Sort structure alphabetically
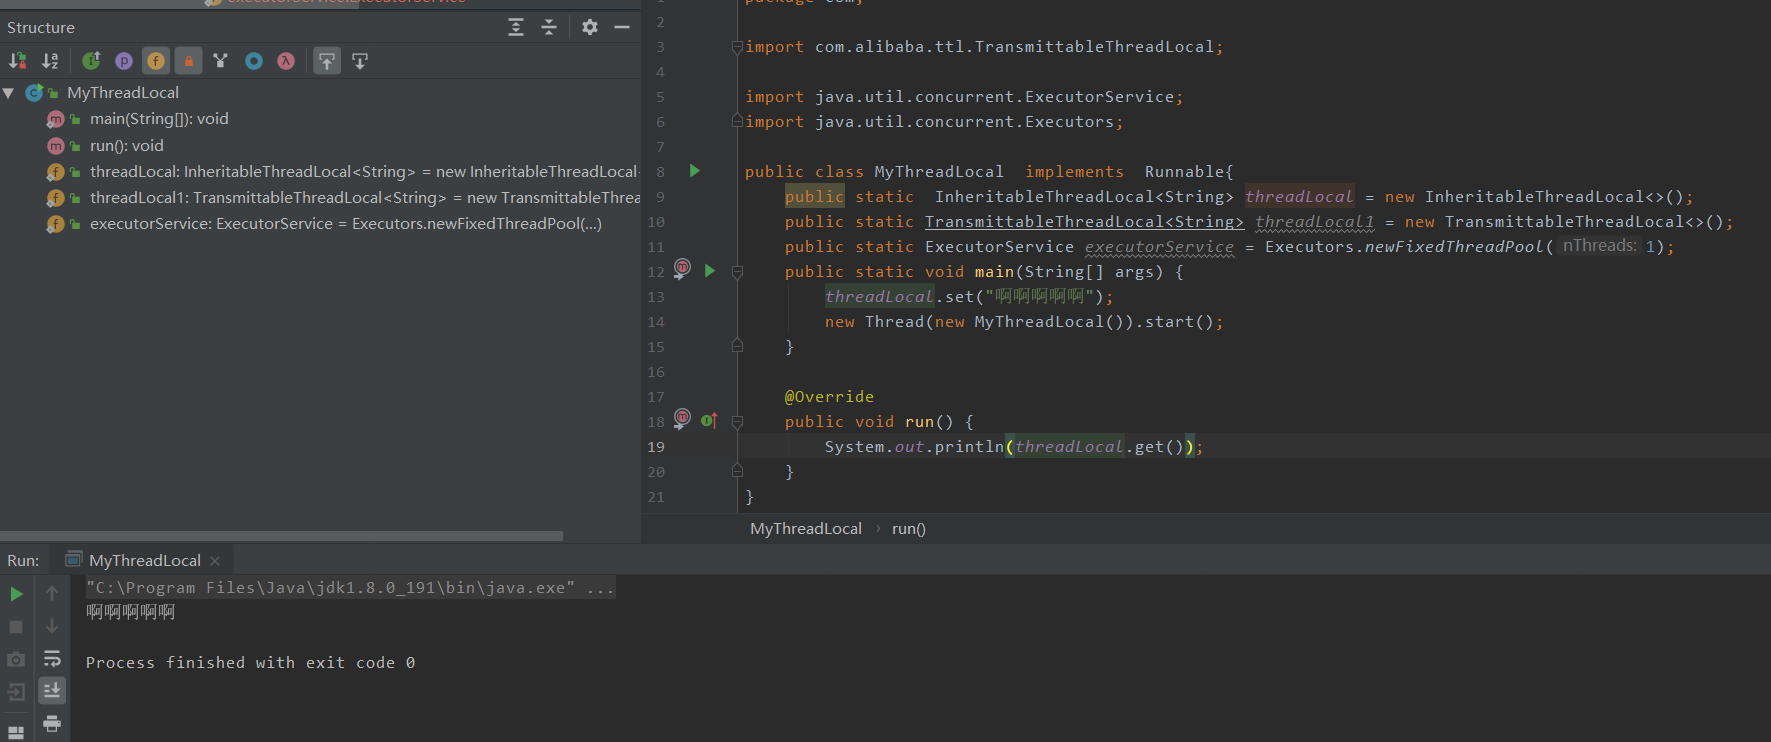 tap(50, 61)
